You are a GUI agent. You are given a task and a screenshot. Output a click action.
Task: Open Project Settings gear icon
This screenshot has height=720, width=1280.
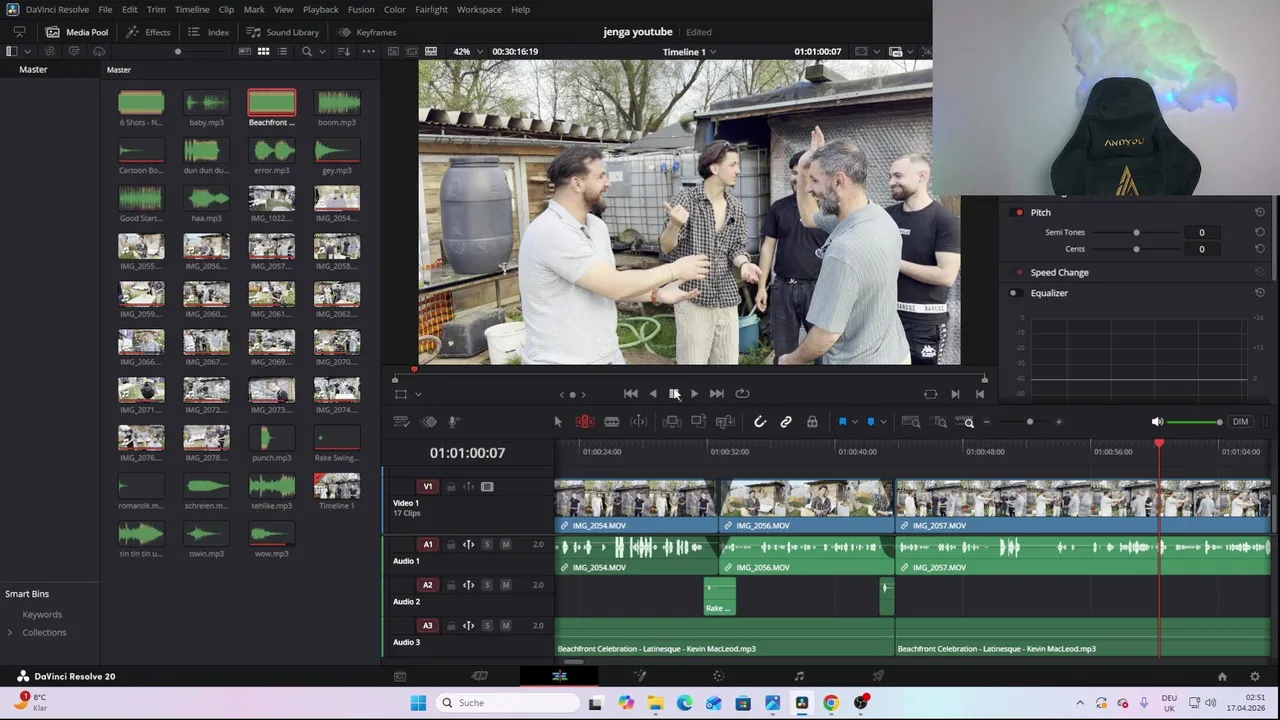pyautogui.click(x=1255, y=677)
